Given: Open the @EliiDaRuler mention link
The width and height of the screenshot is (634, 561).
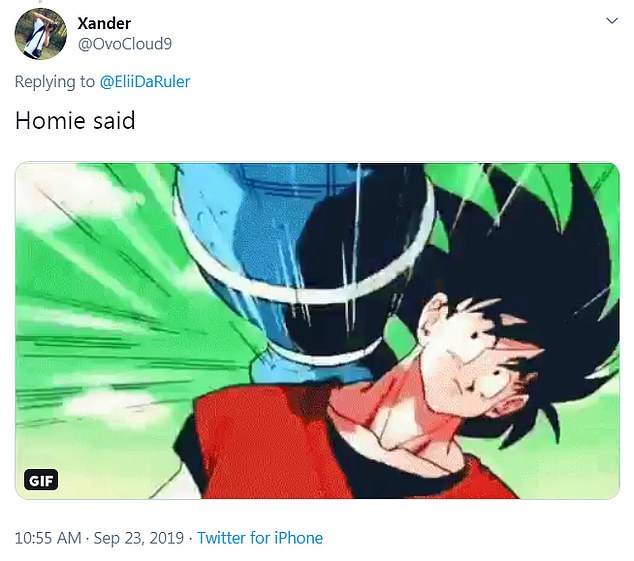Looking at the screenshot, I should 144,82.
